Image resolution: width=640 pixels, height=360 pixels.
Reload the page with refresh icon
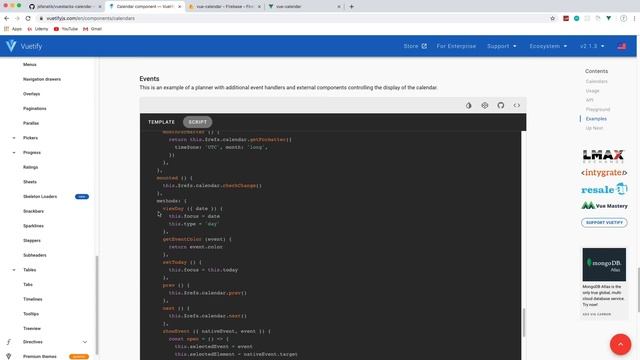tap(28, 18)
